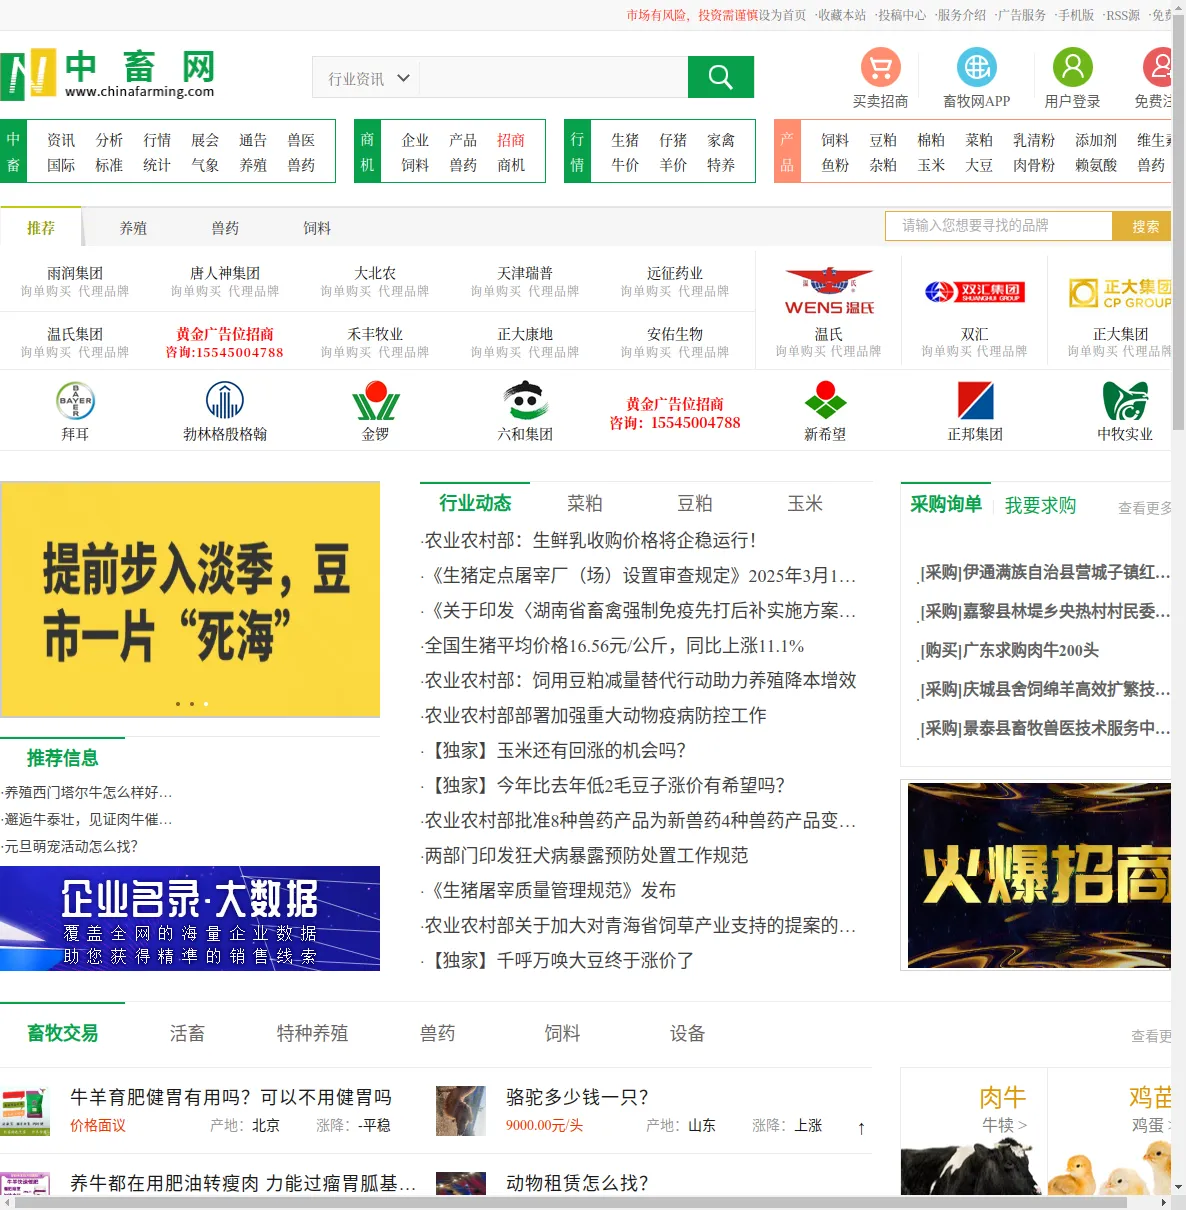Open the 用户登录 user icon
The height and width of the screenshot is (1210, 1186).
[x=1073, y=67]
